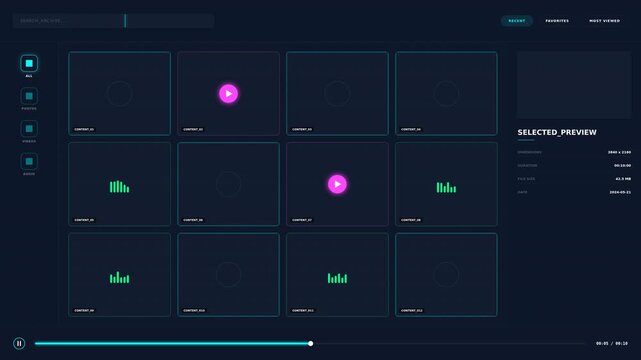This screenshot has width=641, height=360.
Task: Click the playback progress slider handle
Action: click(311, 344)
